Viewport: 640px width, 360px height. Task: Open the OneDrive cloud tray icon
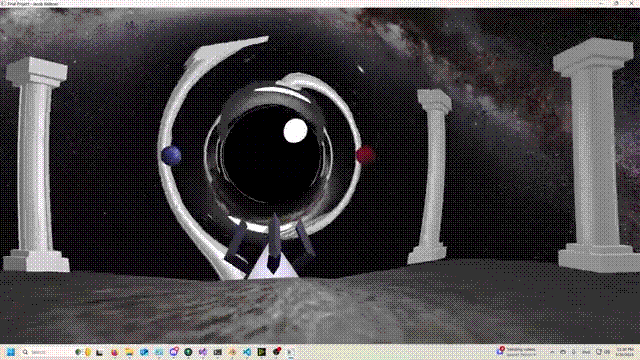(563, 352)
